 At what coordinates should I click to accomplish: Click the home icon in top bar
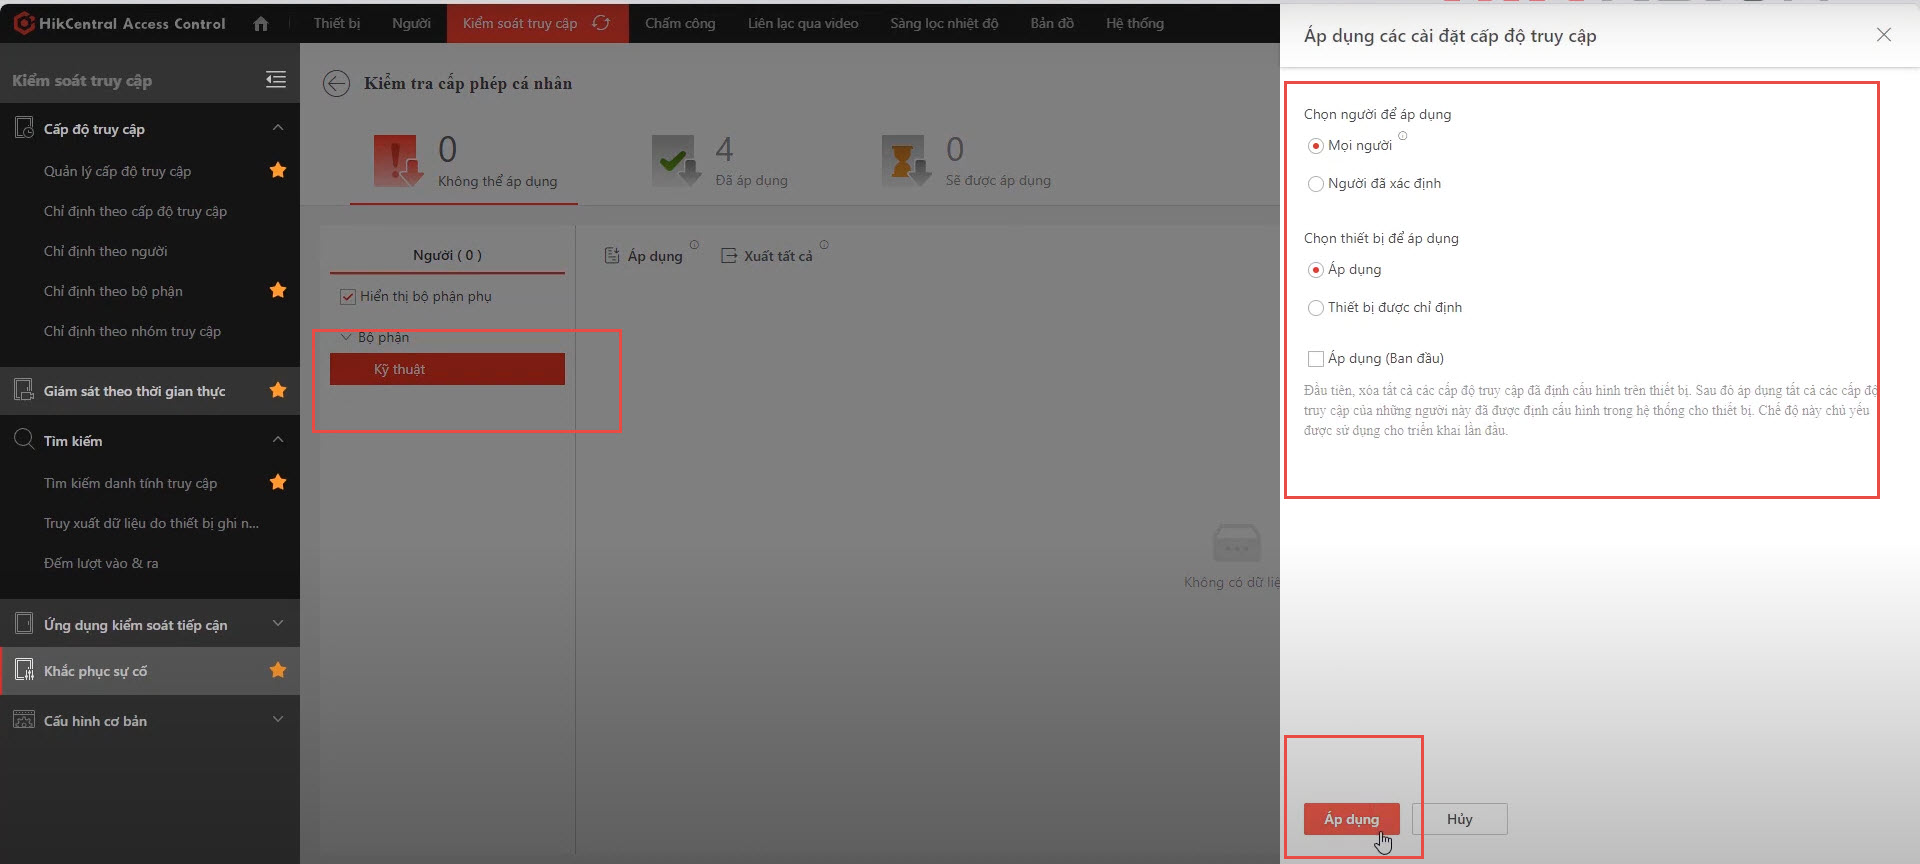point(261,23)
